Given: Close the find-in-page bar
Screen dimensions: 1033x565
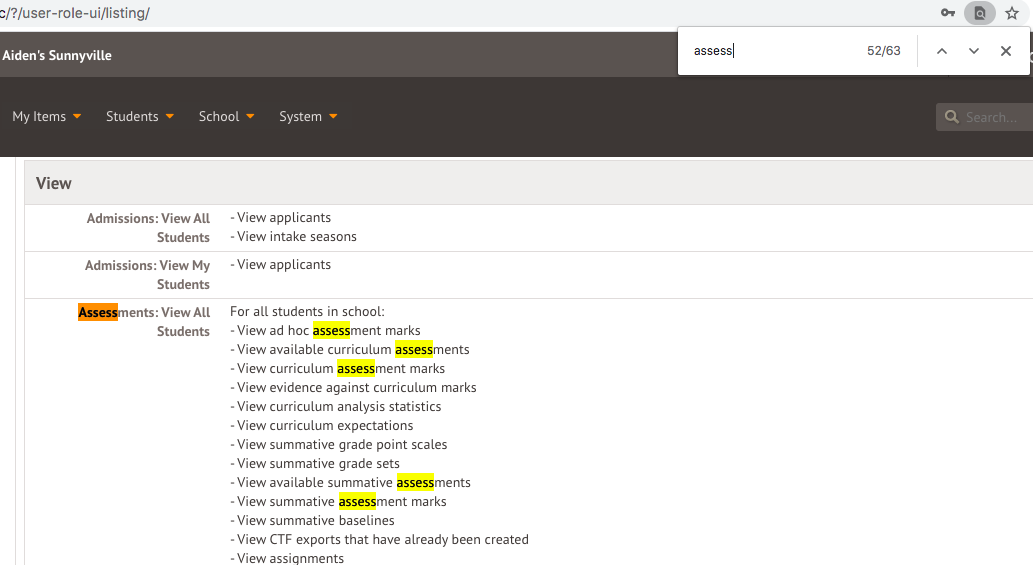Looking at the screenshot, I should click(1006, 51).
